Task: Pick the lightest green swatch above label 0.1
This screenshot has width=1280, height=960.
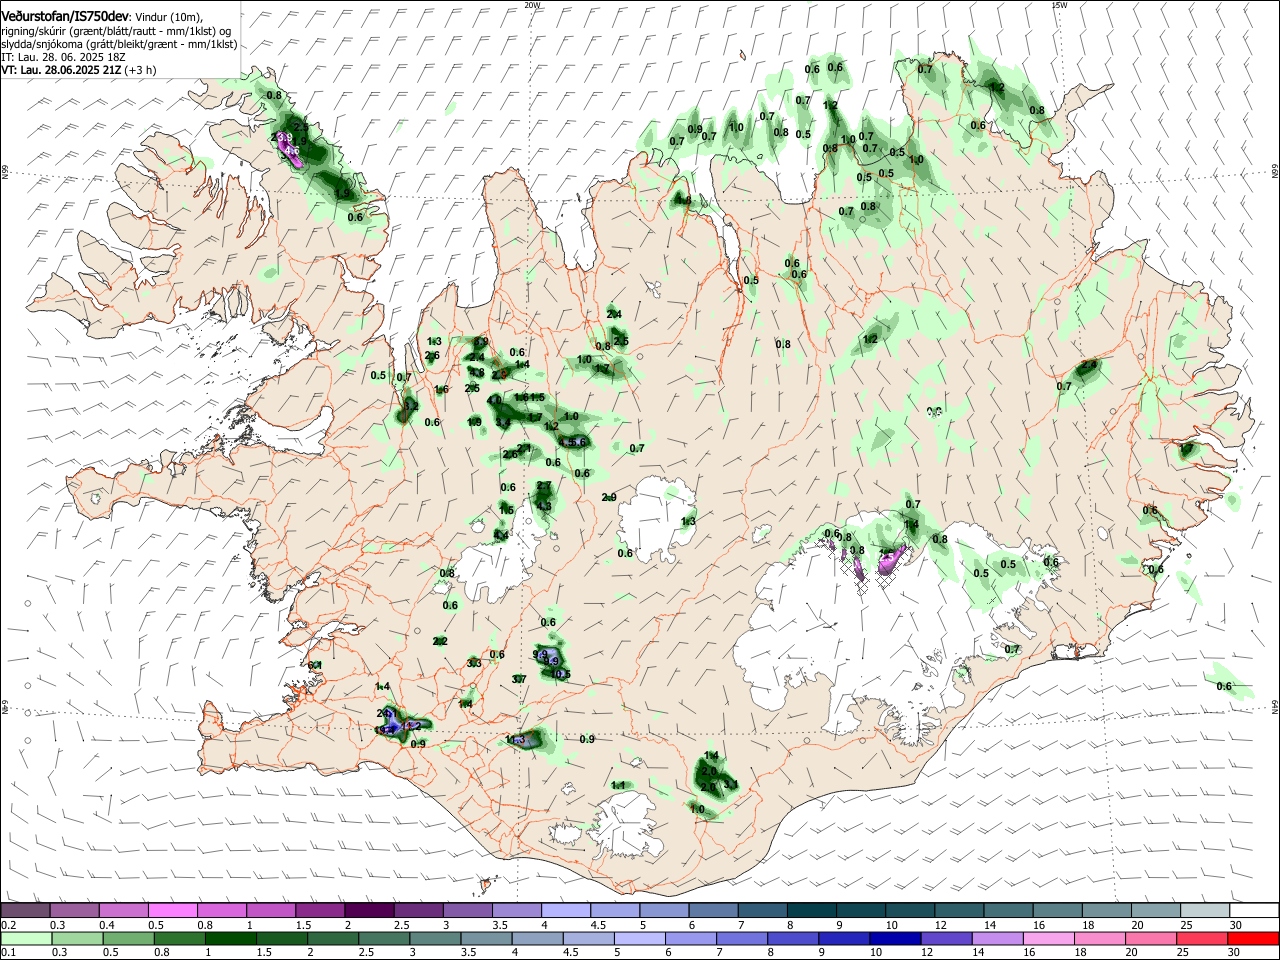Action: click(x=25, y=938)
